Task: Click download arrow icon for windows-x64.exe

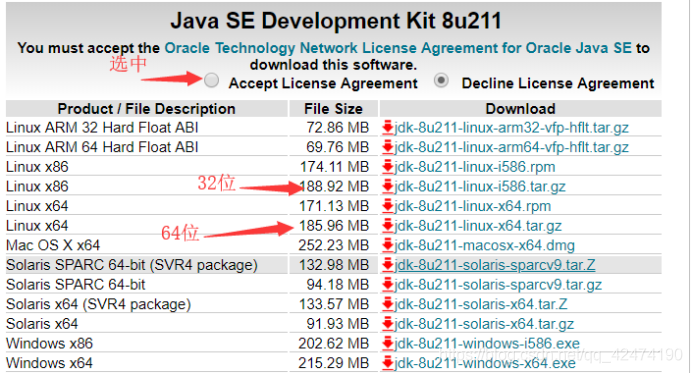Action: tap(388, 362)
